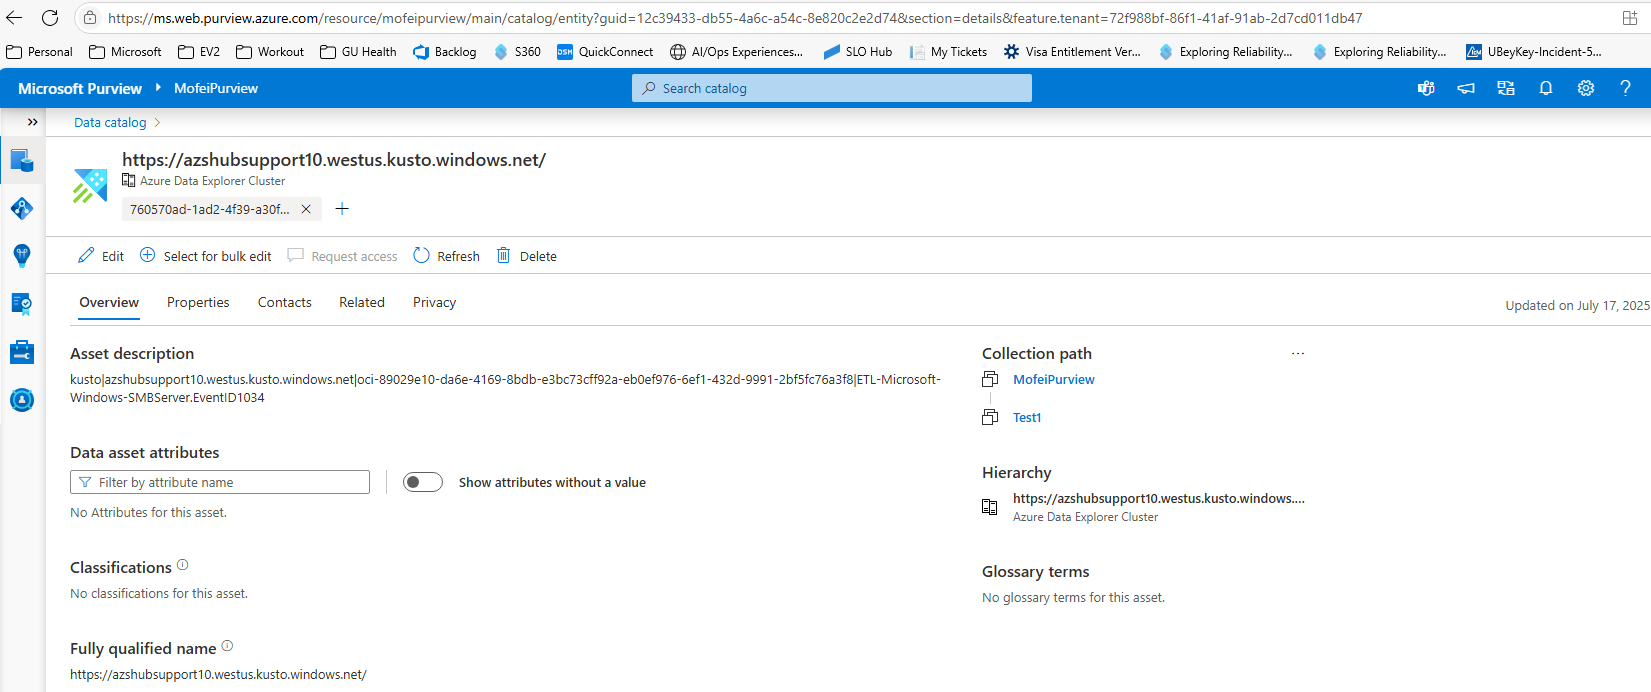Click Request access button
1651x692 pixels.
(x=342, y=256)
